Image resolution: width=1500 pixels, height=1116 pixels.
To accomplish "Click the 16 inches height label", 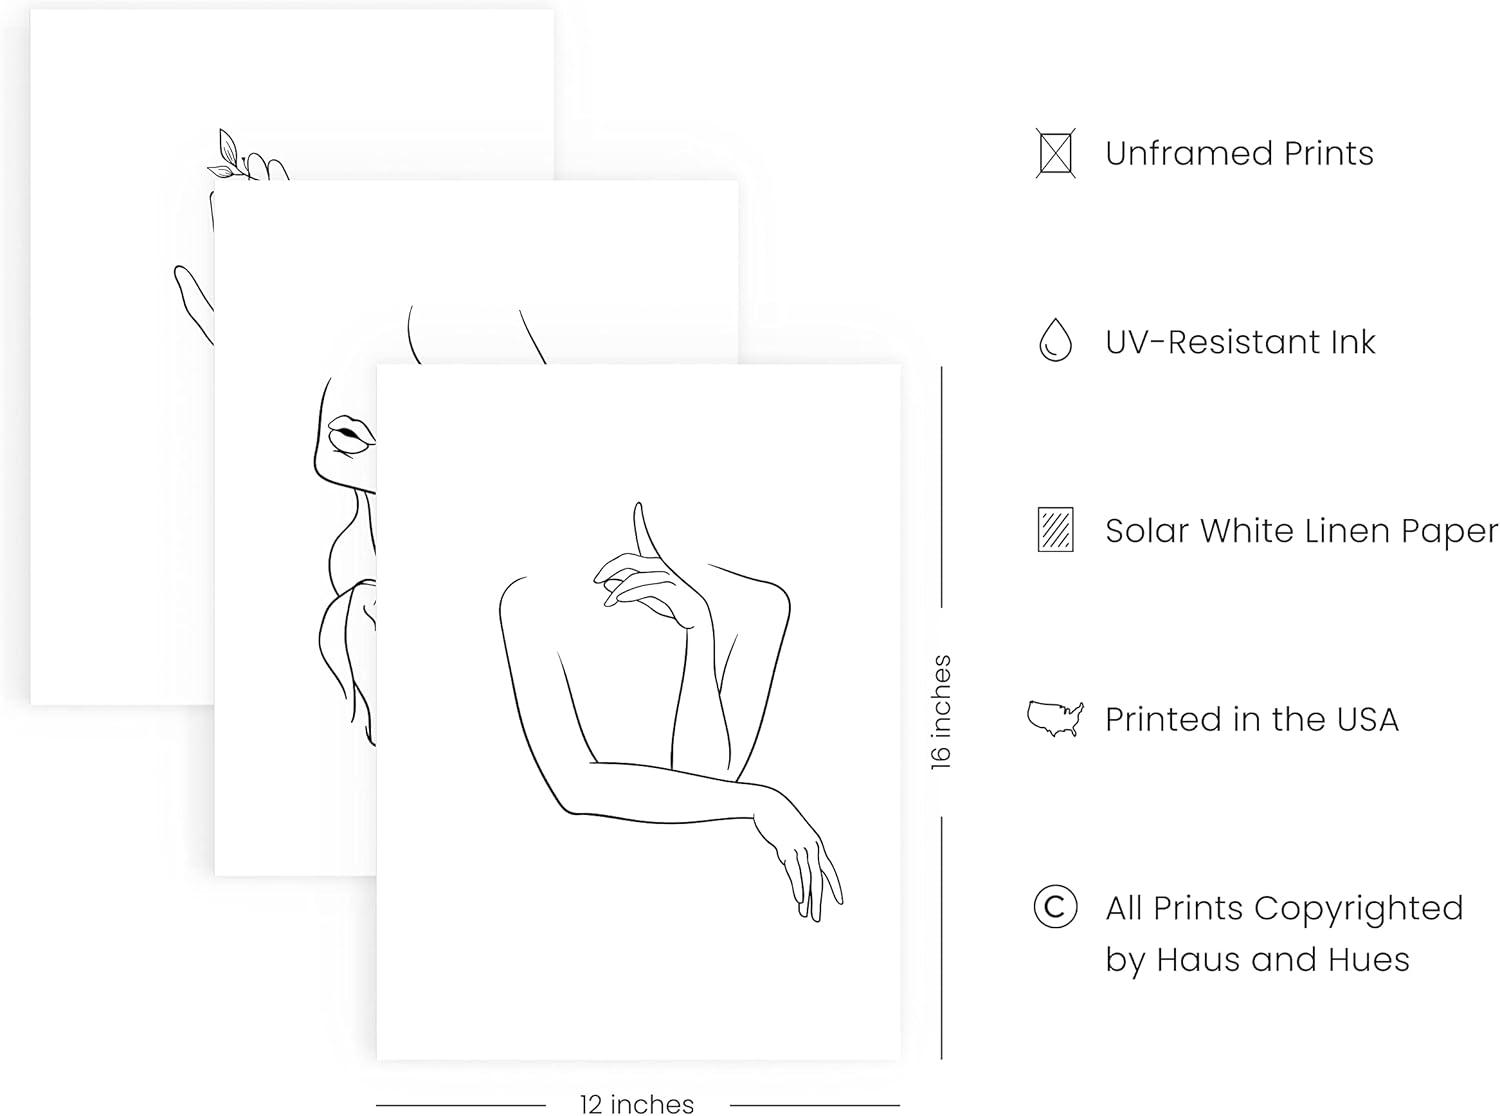I will click(941, 712).
